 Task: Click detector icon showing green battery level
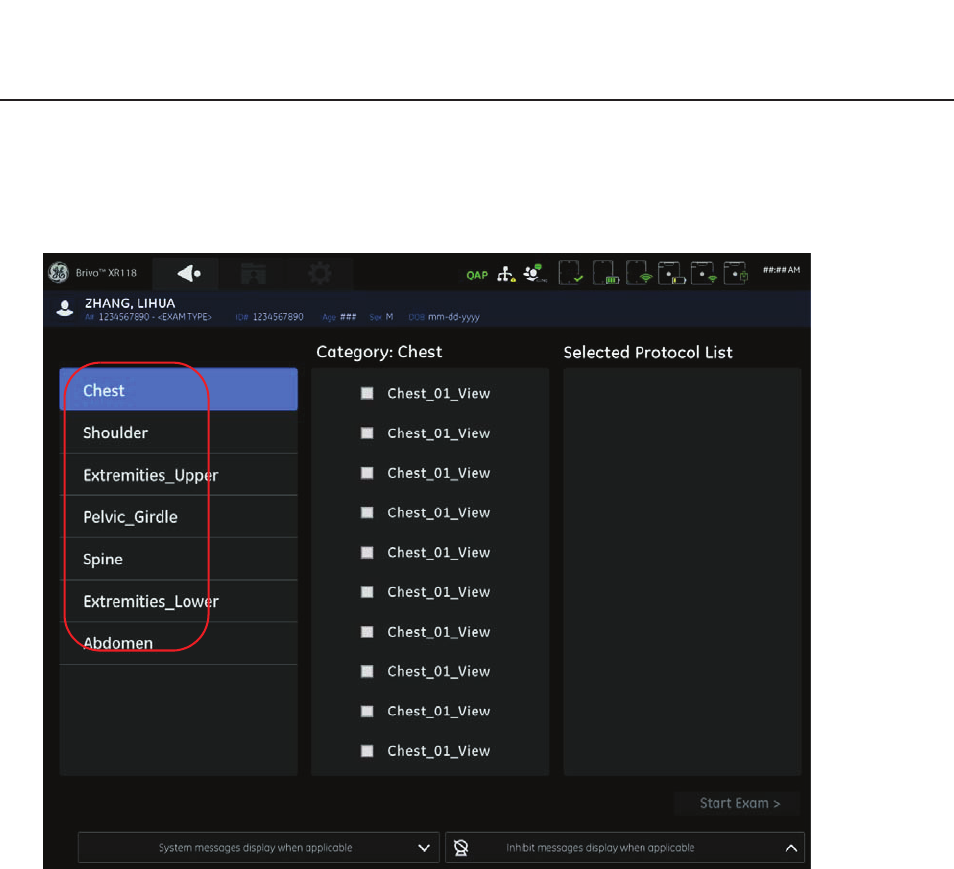(x=605, y=273)
